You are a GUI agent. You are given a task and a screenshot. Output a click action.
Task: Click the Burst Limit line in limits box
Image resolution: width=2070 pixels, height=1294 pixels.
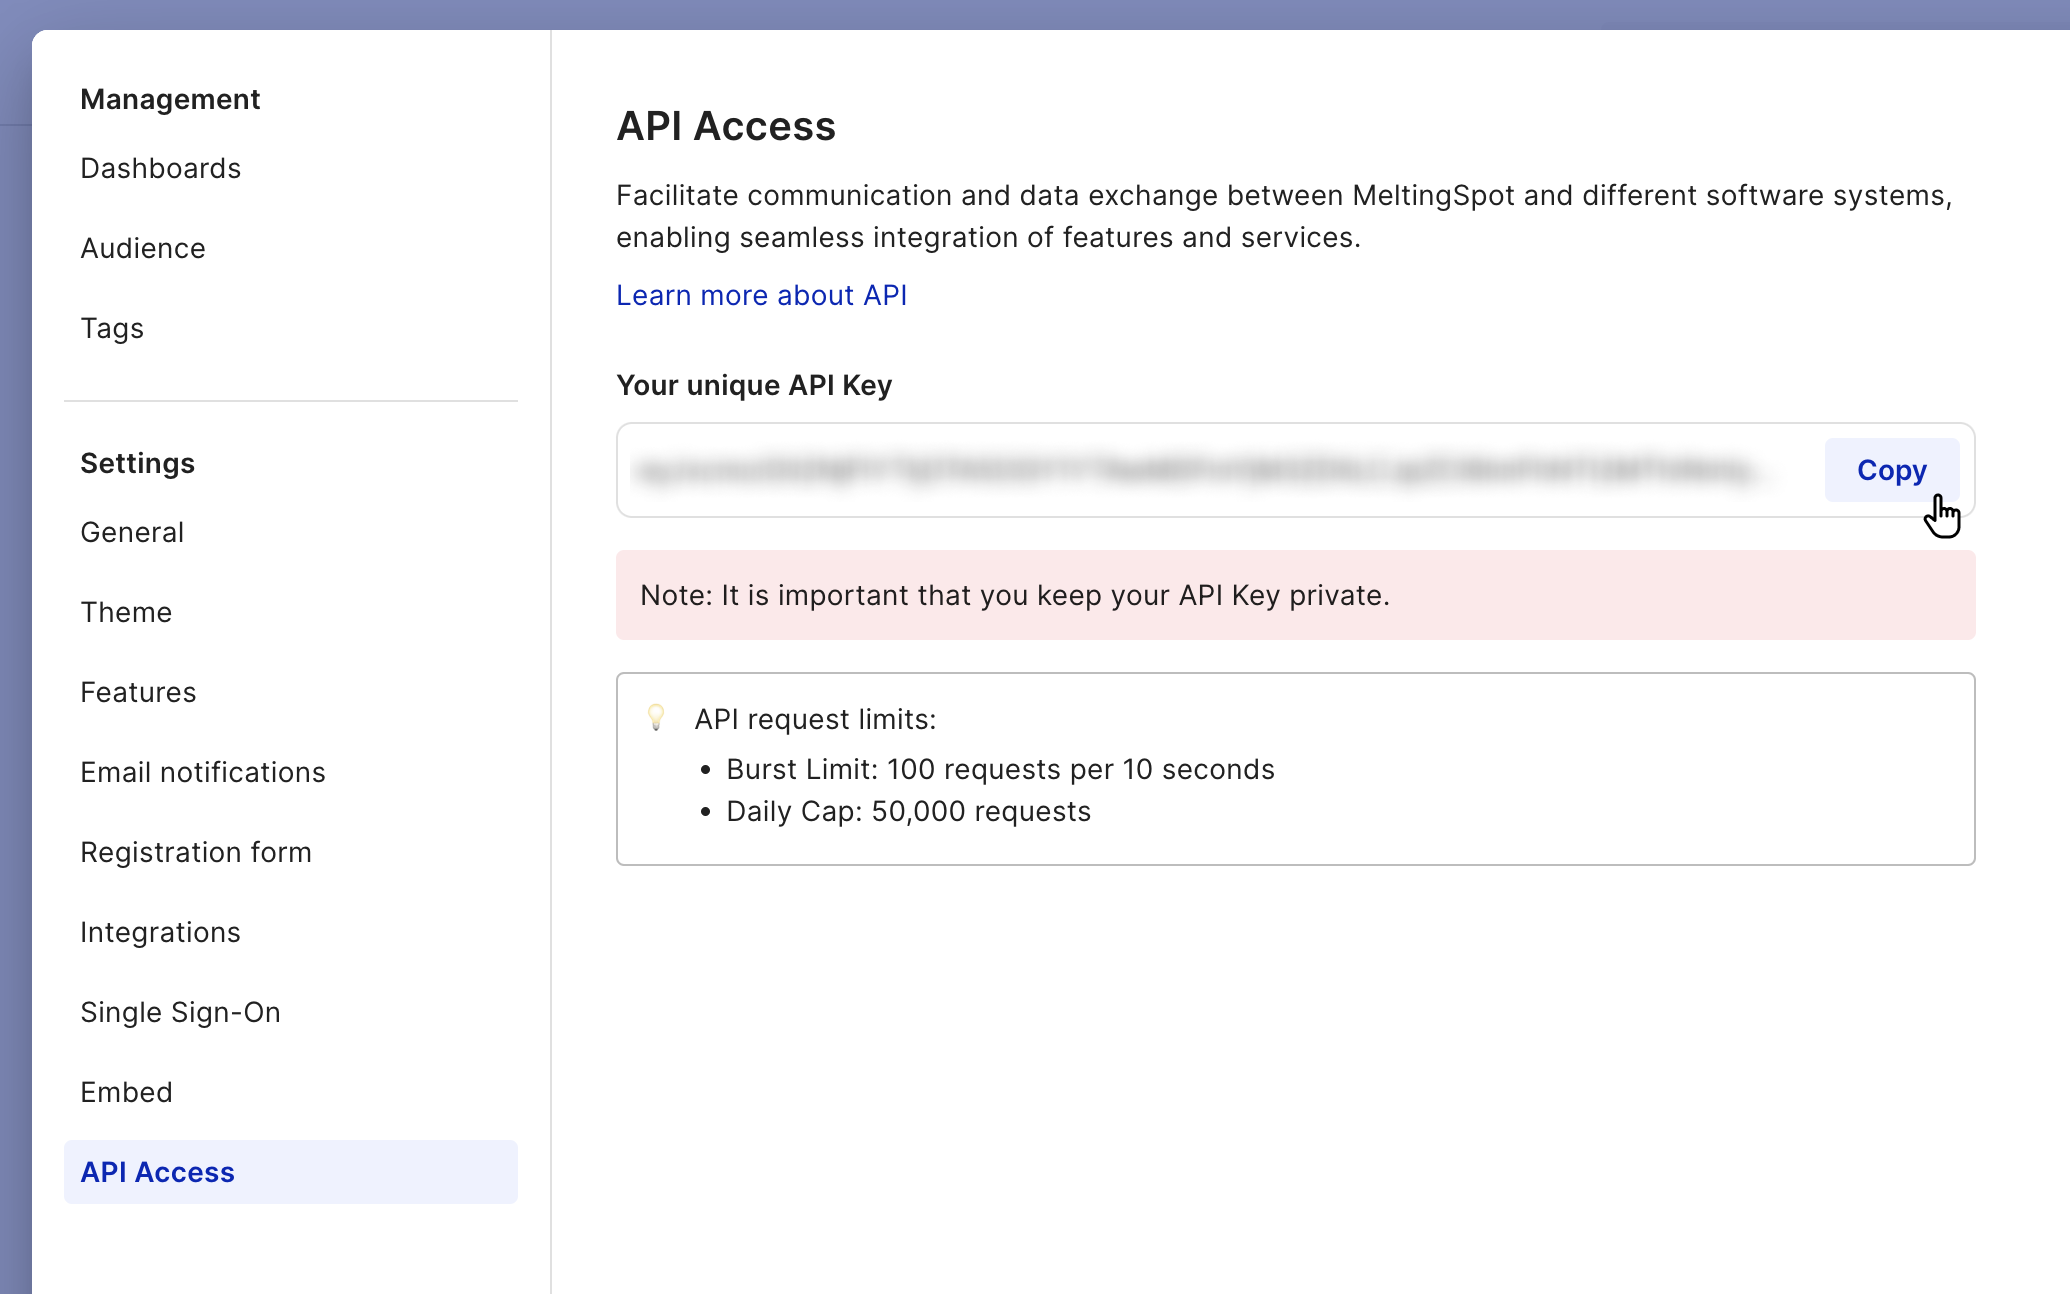pos(1000,769)
